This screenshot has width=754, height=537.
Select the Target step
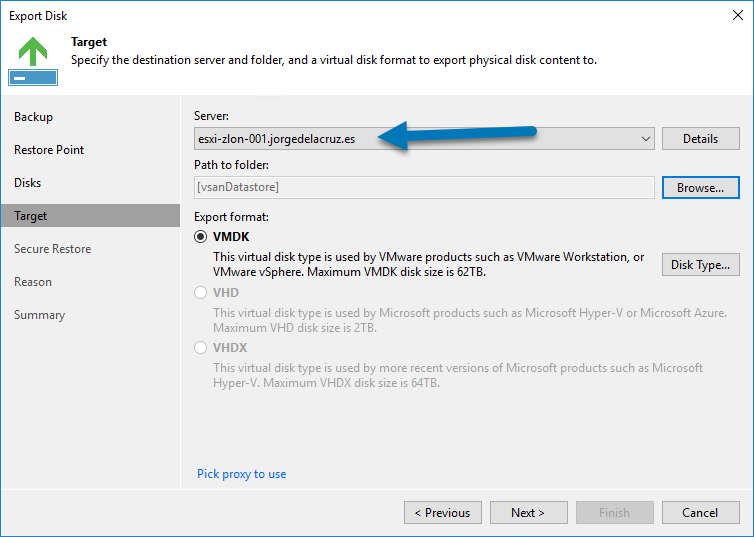point(90,215)
